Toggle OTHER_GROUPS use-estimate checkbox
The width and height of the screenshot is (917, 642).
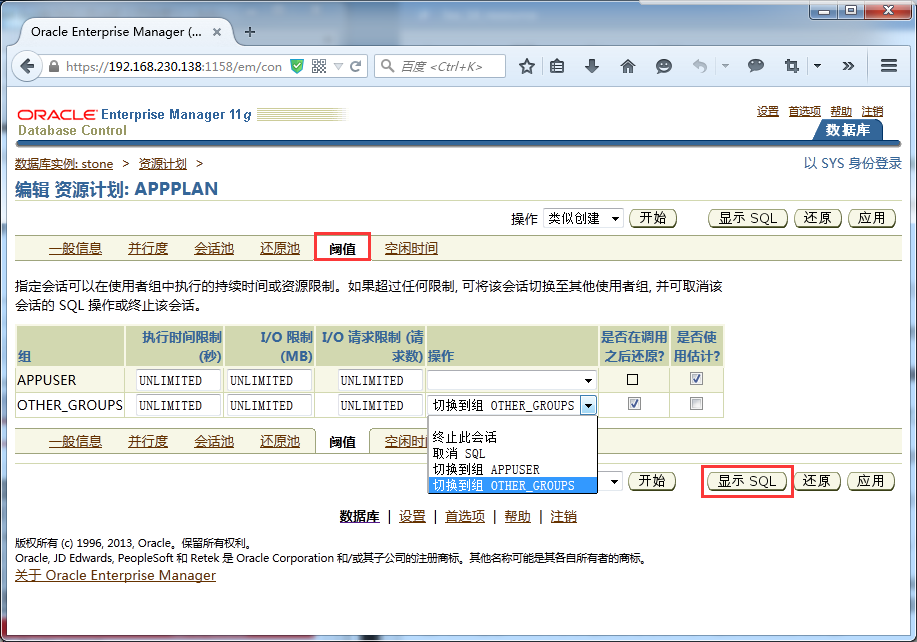point(696,404)
